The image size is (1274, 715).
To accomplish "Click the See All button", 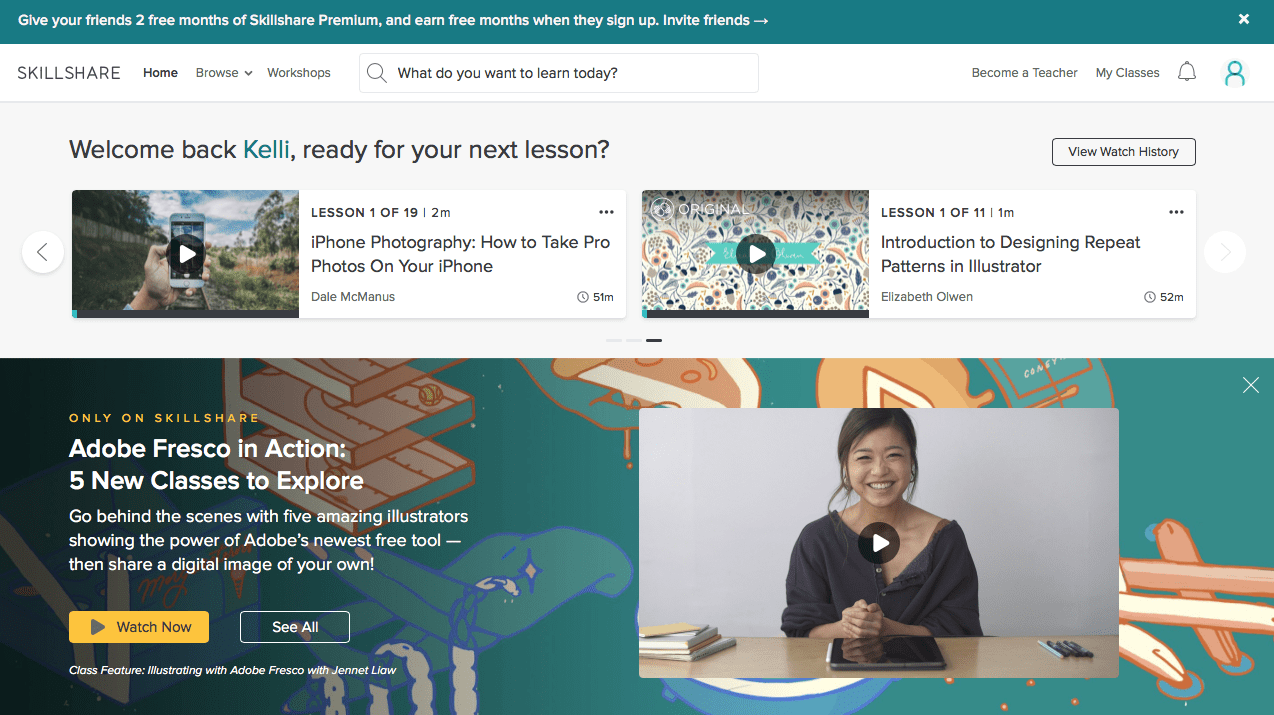I will tap(295, 627).
